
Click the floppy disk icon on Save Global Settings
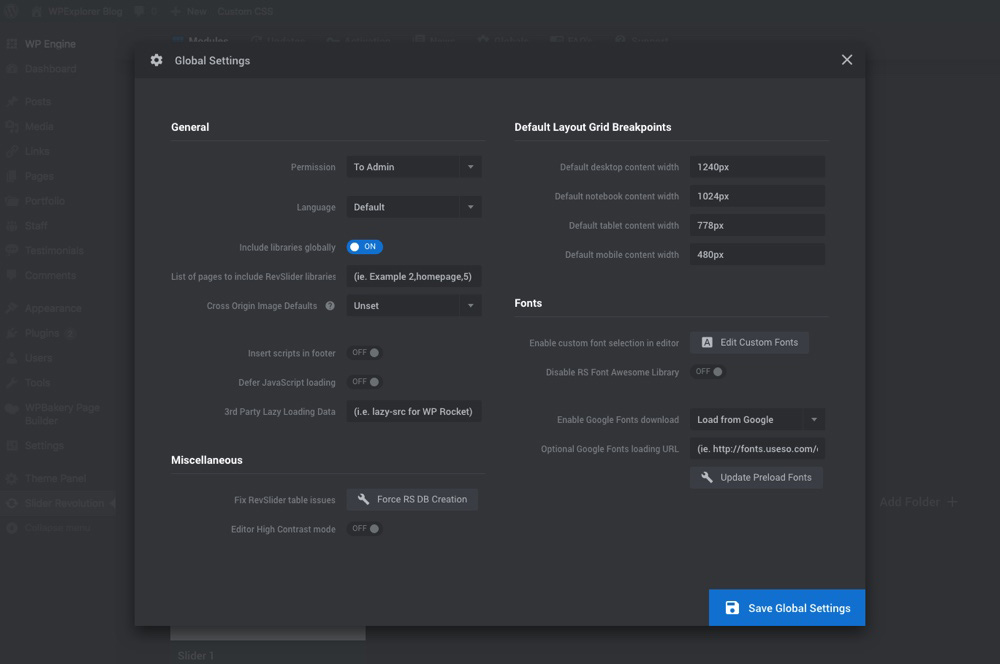pyautogui.click(x=732, y=608)
